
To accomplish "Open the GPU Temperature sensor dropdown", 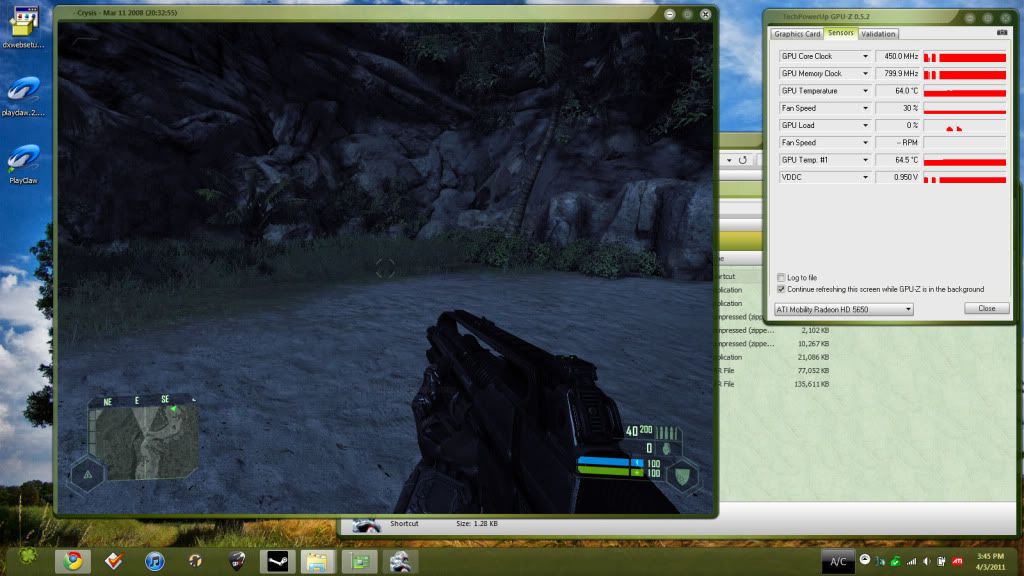I will pos(865,91).
